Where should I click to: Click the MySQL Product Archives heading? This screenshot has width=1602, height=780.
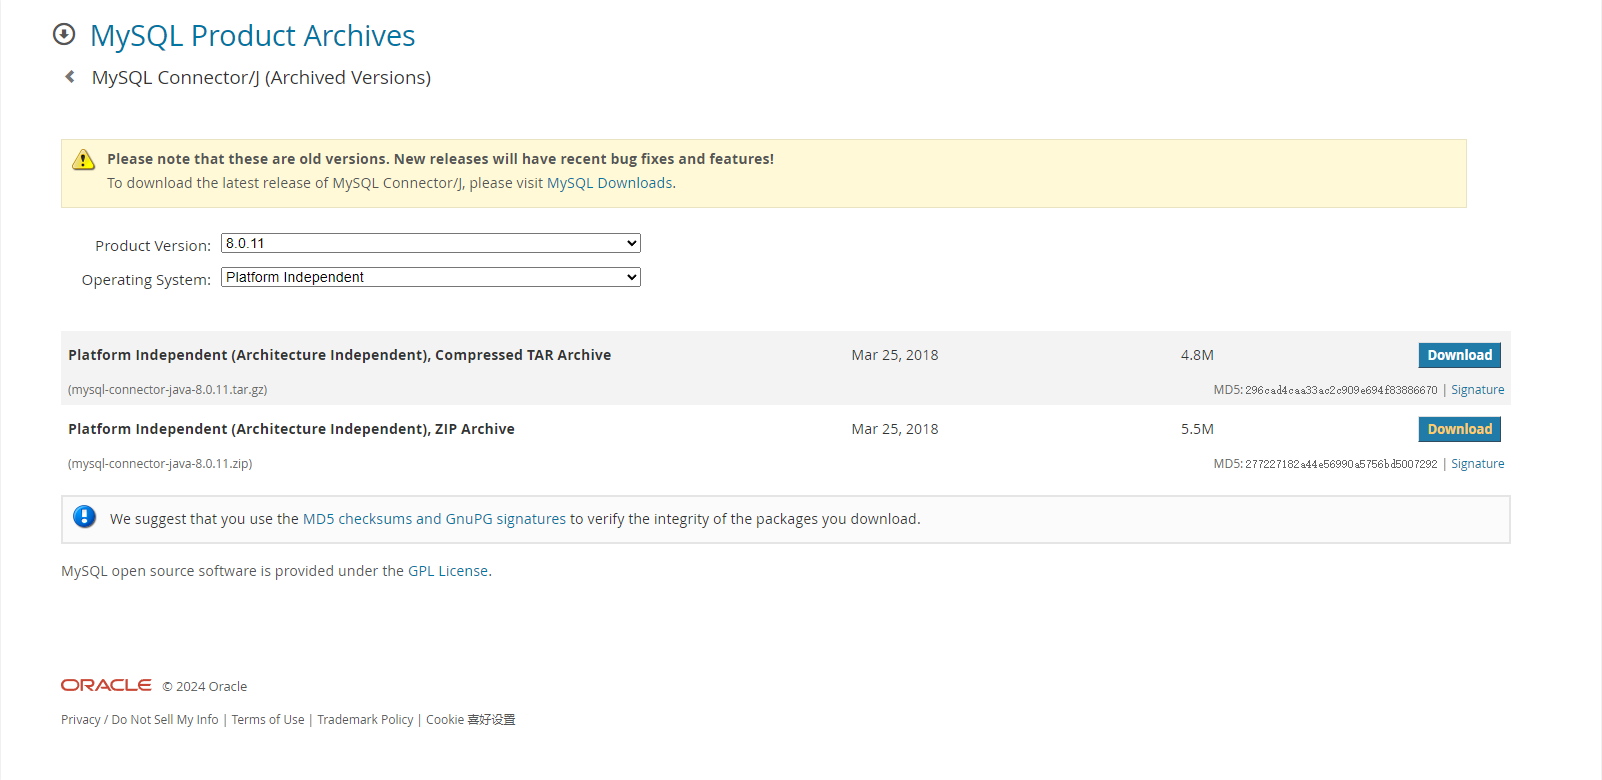pyautogui.click(x=252, y=36)
